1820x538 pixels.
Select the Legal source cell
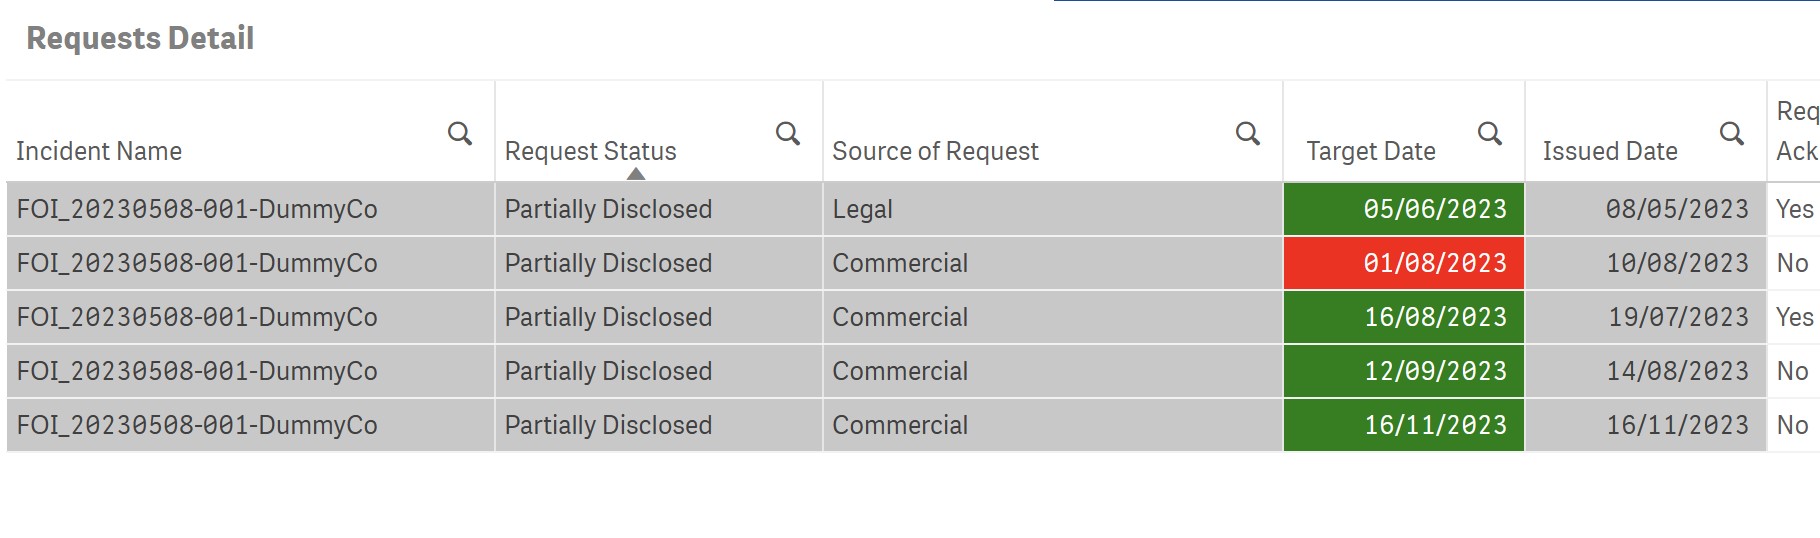pos(862,209)
